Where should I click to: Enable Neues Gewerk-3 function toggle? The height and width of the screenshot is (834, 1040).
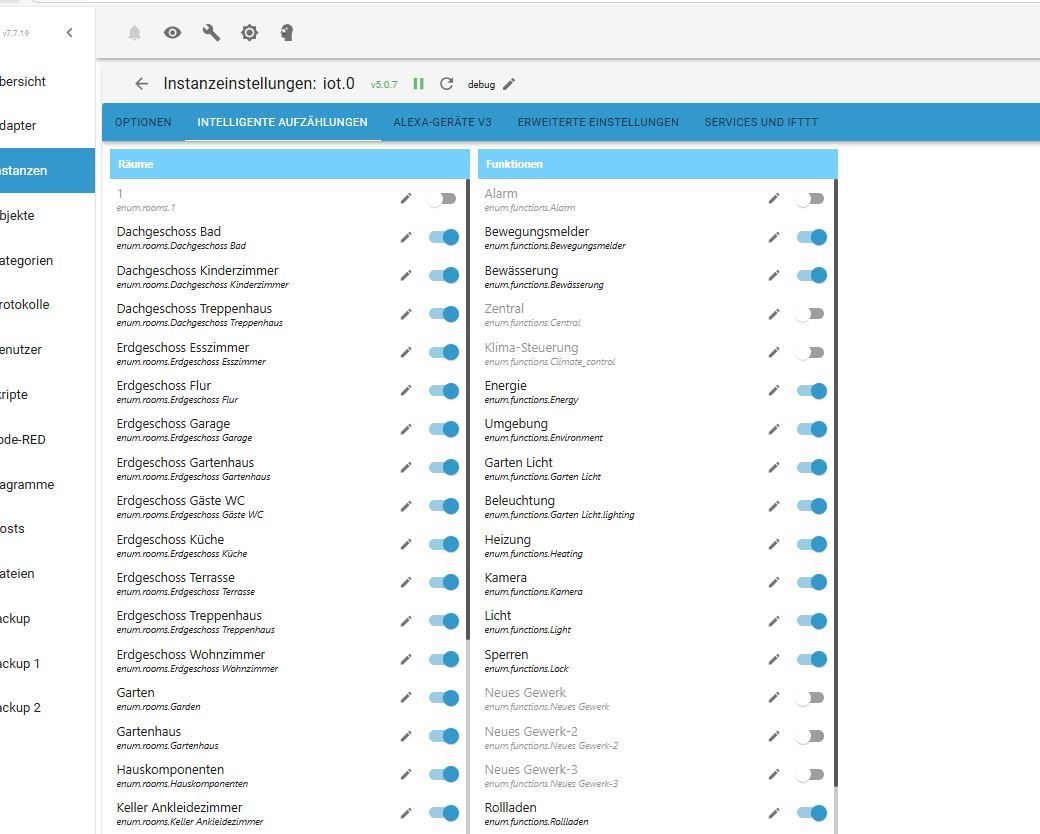click(x=810, y=774)
